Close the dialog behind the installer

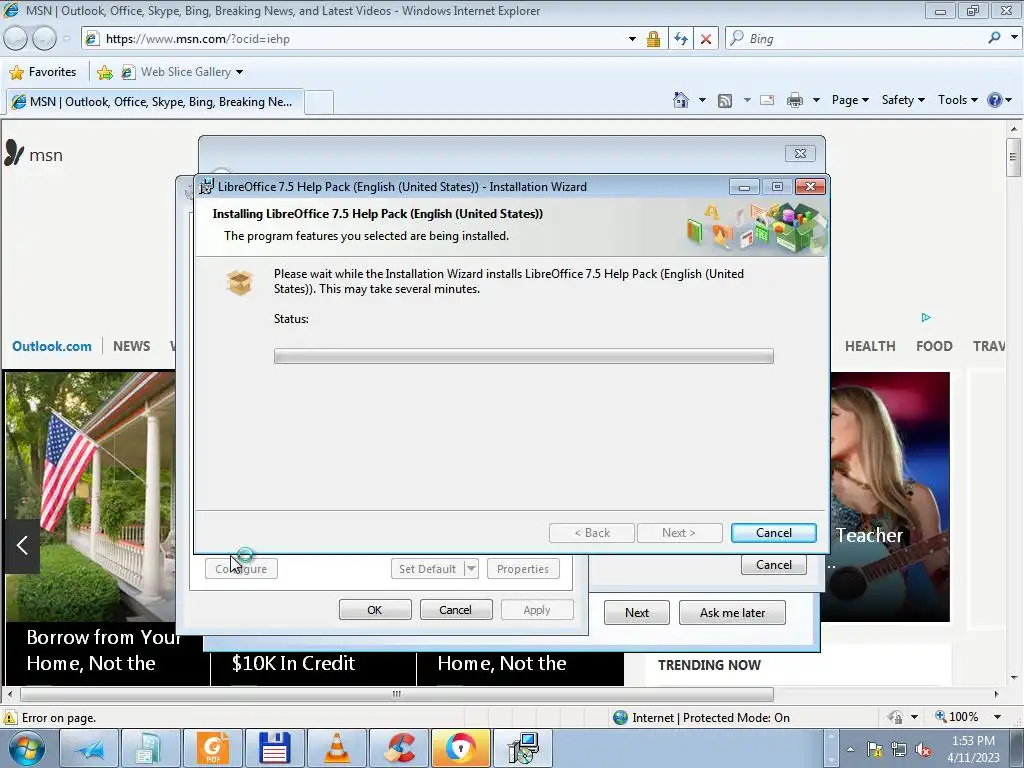pos(799,153)
